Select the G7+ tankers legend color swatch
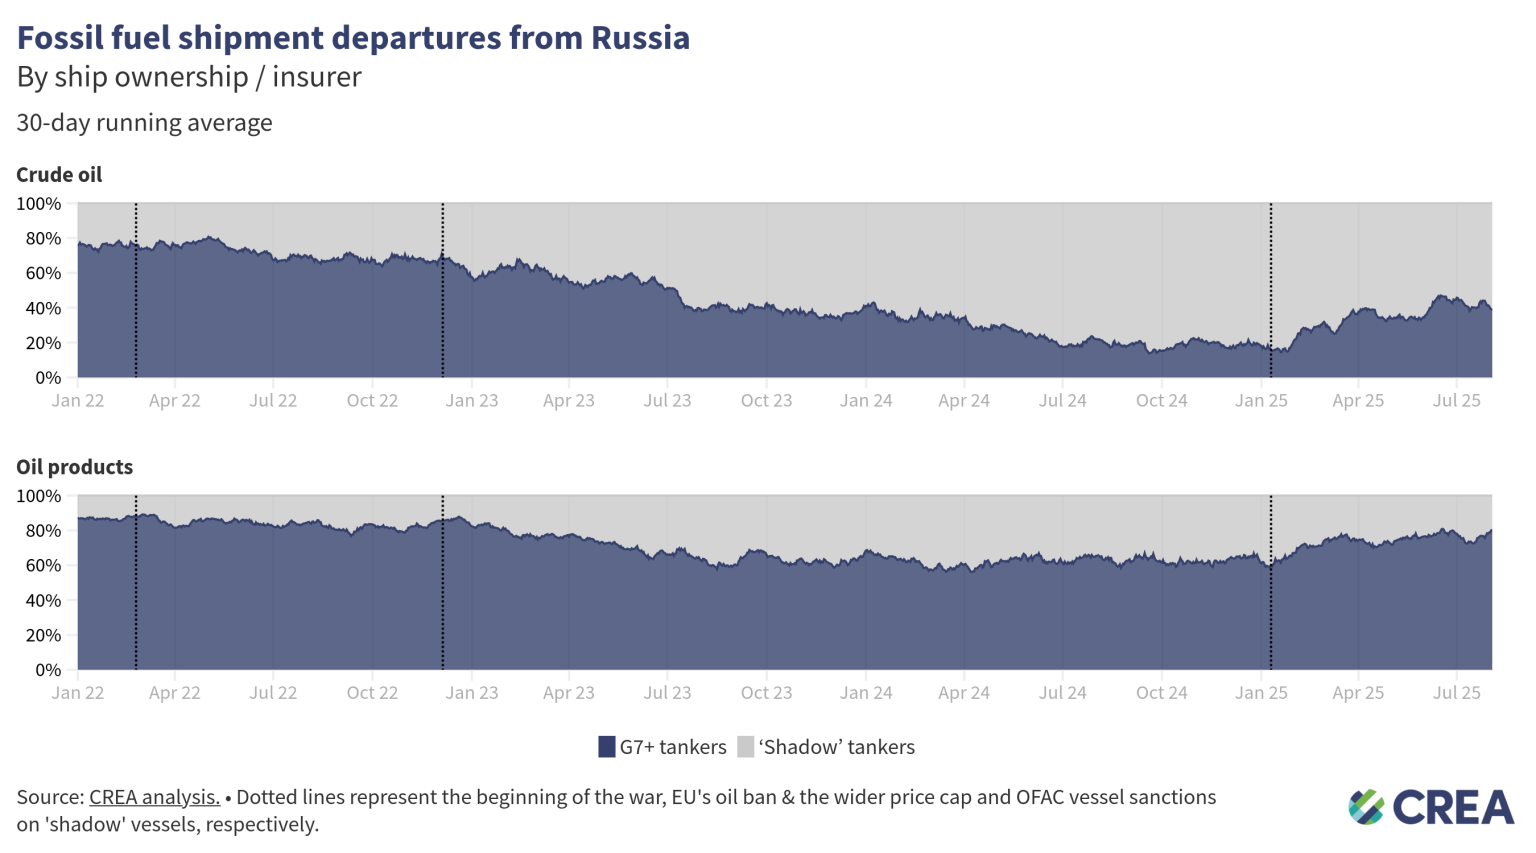1536x853 pixels. [606, 747]
